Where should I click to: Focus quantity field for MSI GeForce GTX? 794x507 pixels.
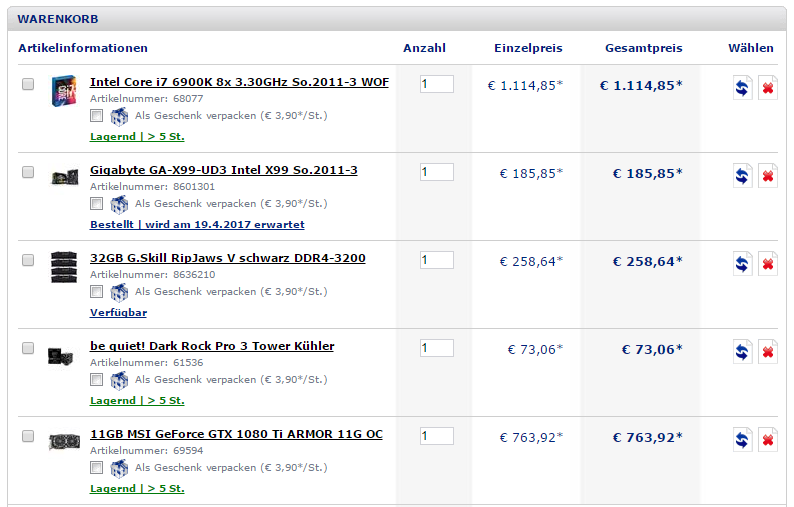click(x=436, y=436)
